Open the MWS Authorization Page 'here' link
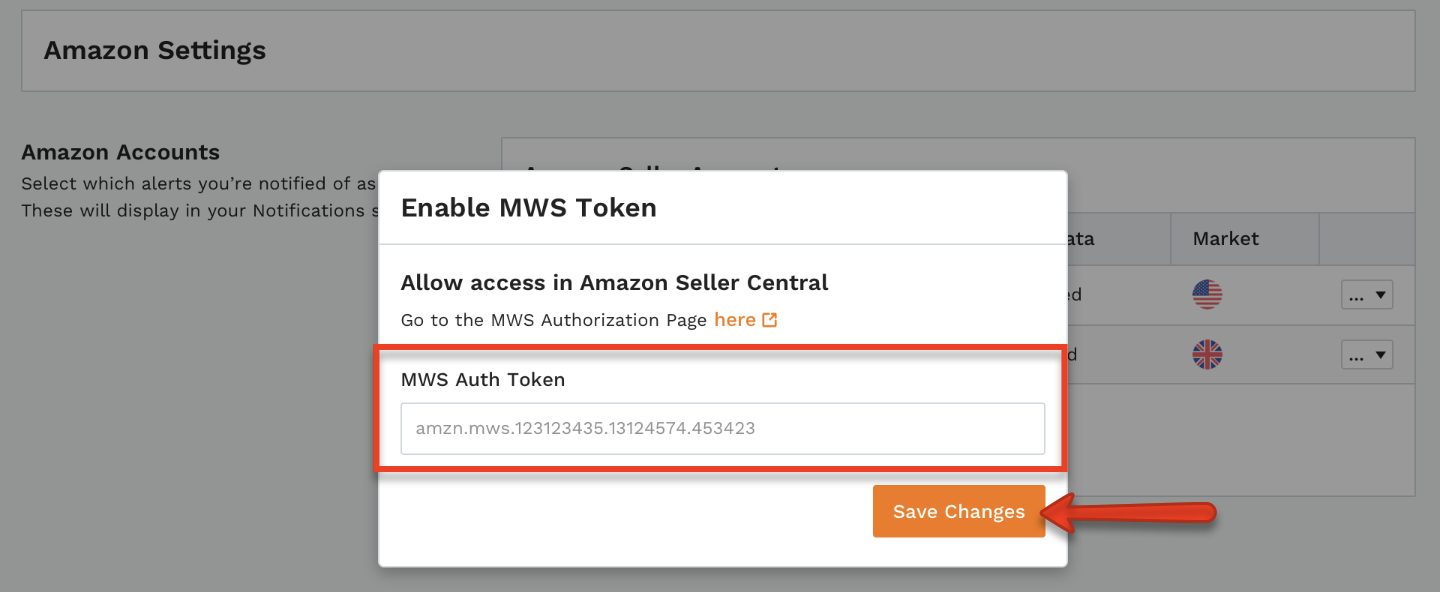The image size is (1440, 592). [x=735, y=320]
